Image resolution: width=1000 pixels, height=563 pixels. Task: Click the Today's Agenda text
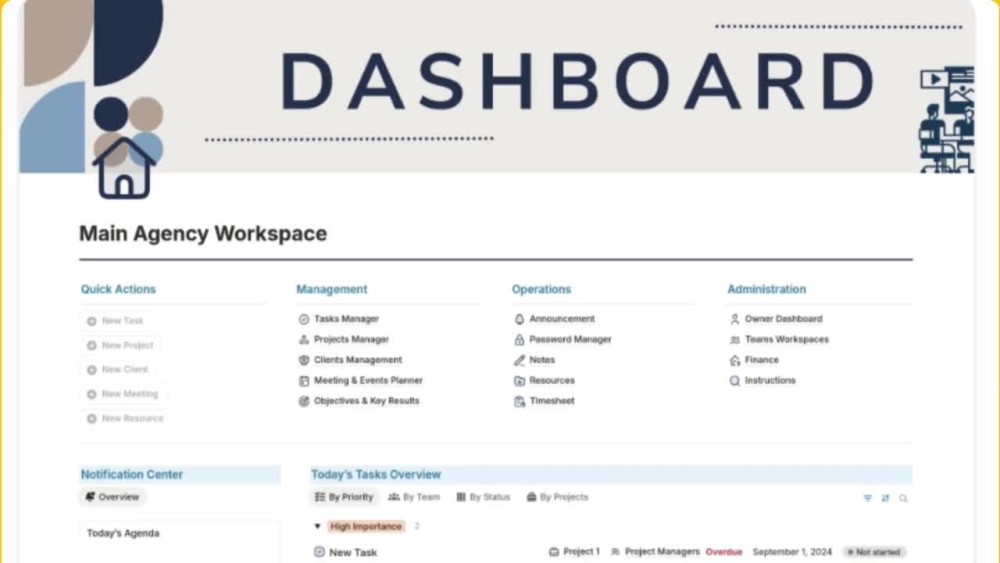[123, 533]
